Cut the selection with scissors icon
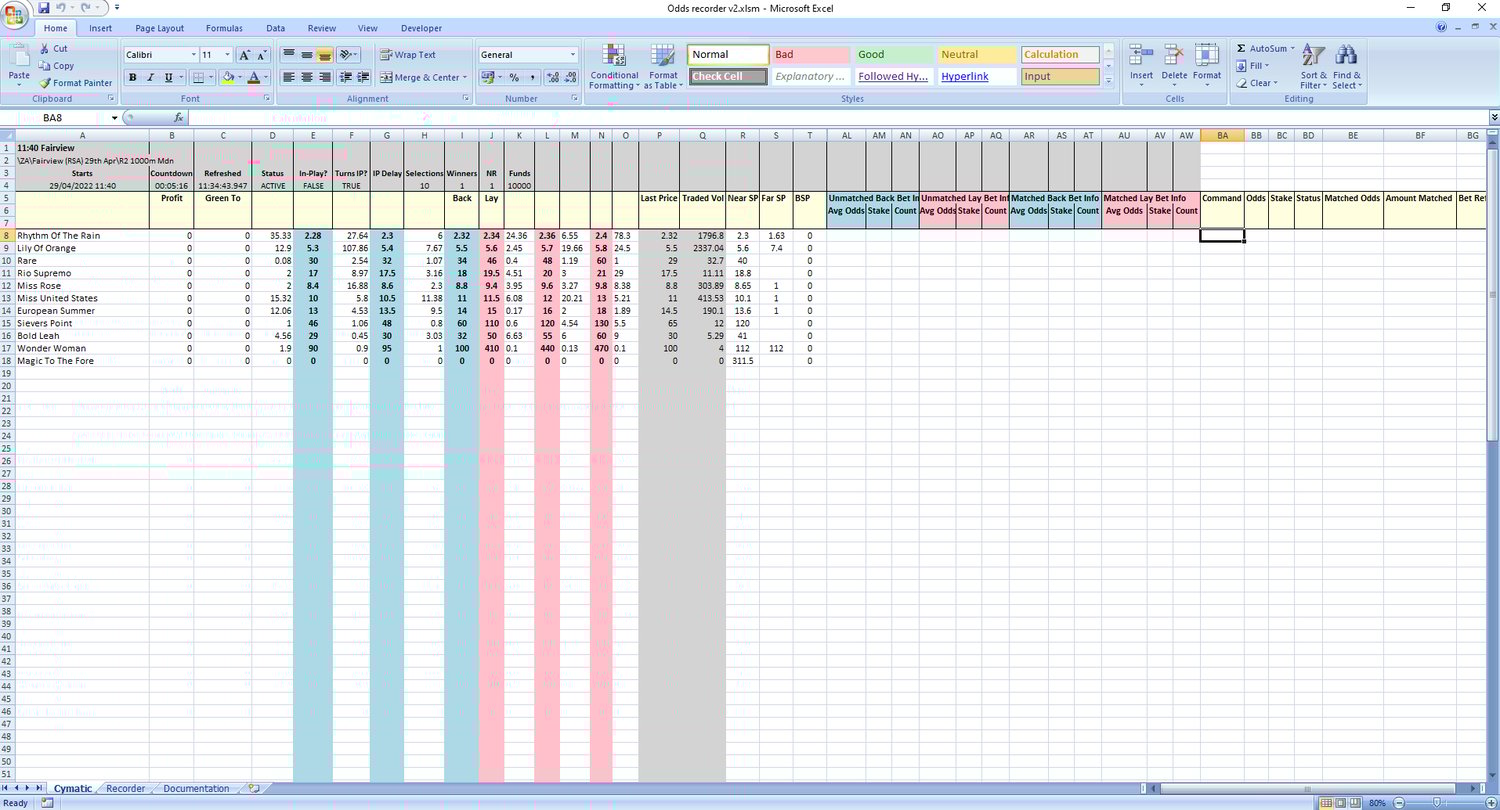The image size is (1500, 810). (54, 48)
